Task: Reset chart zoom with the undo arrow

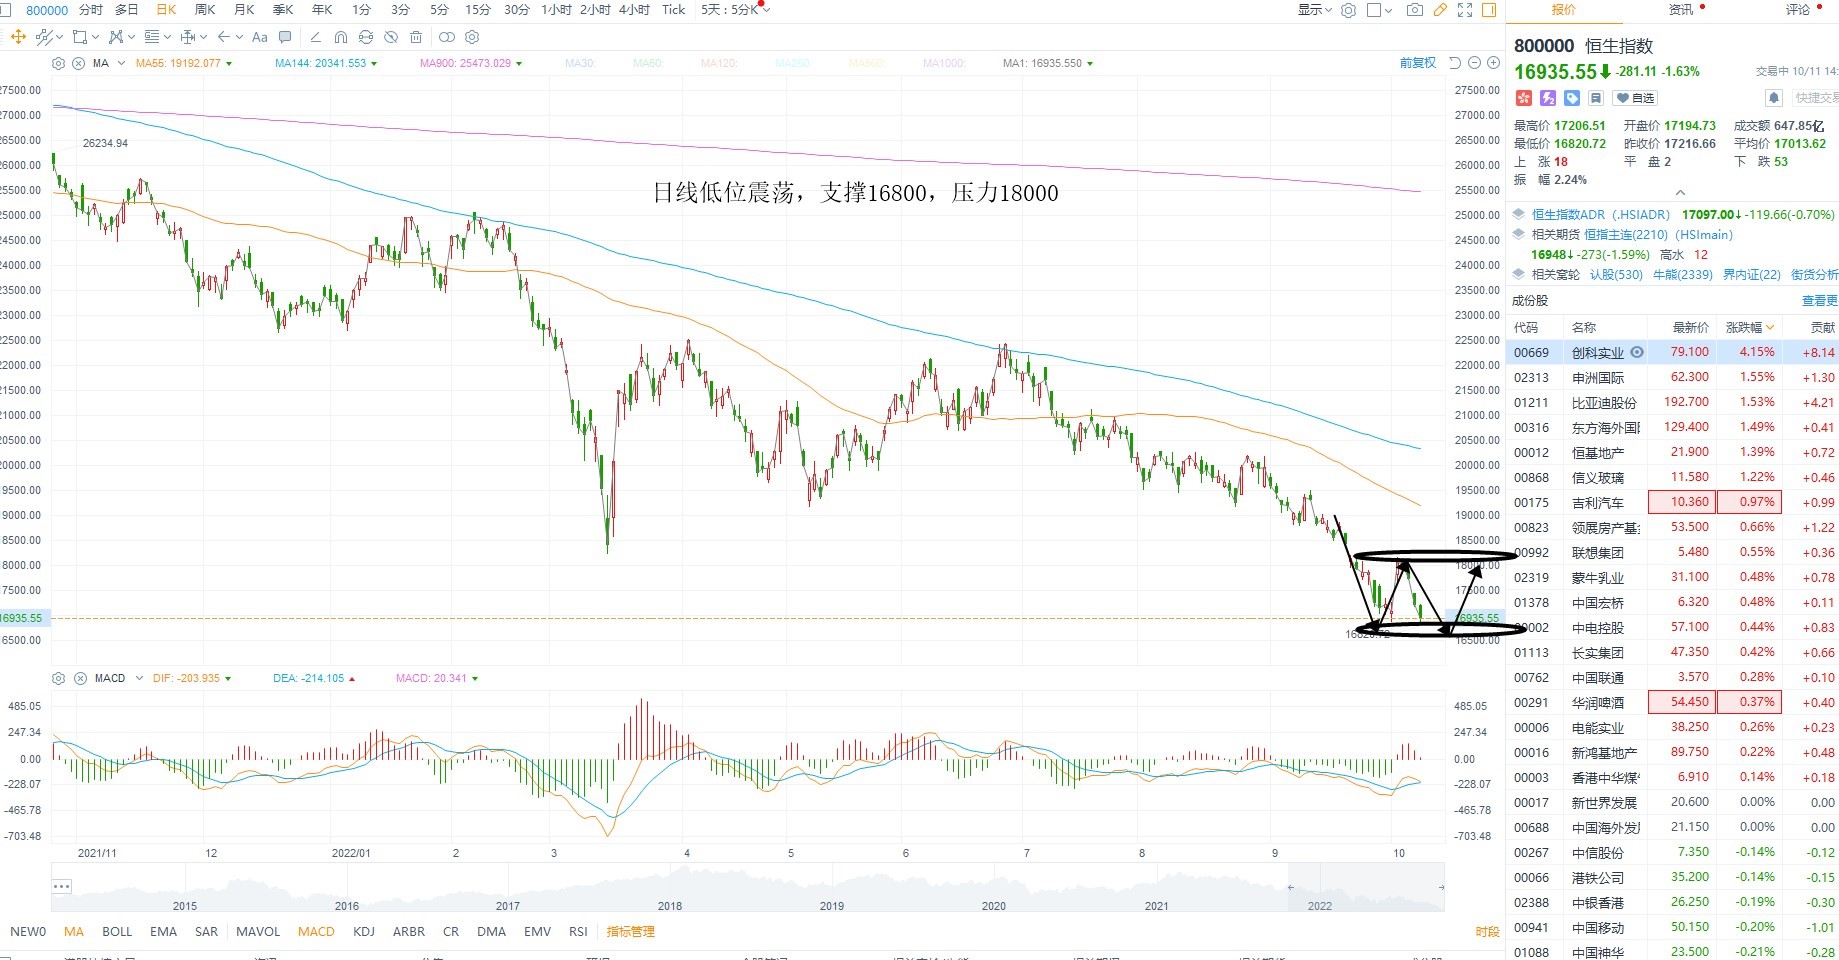Action: coord(1455,63)
